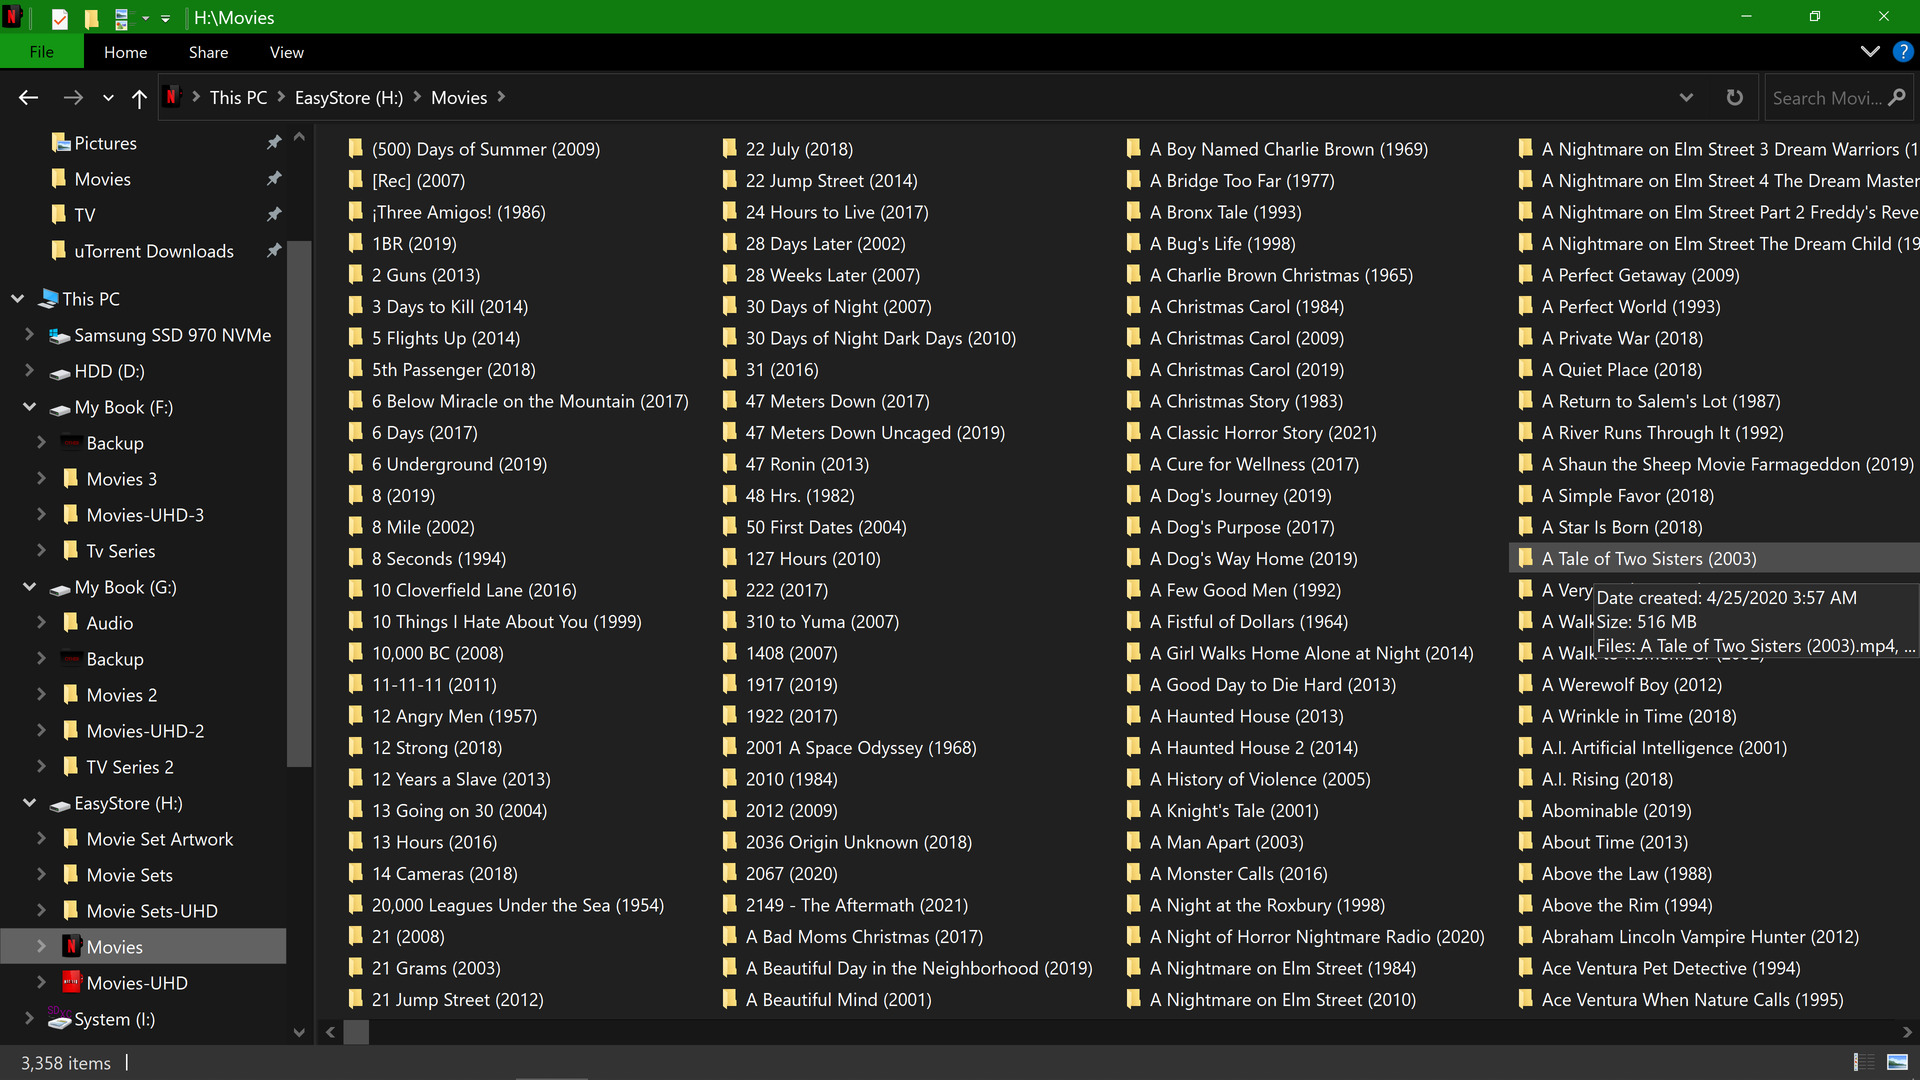The image size is (1920, 1080).
Task: Refresh the Movies folder view
Action: pos(1735,98)
